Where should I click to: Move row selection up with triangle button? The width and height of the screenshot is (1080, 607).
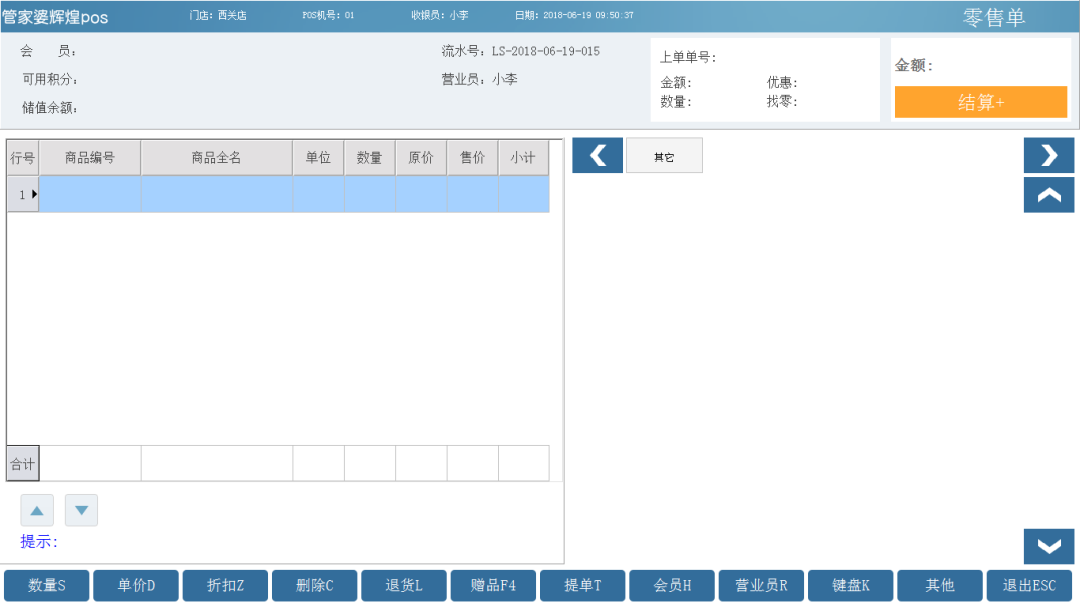[x=37, y=510]
